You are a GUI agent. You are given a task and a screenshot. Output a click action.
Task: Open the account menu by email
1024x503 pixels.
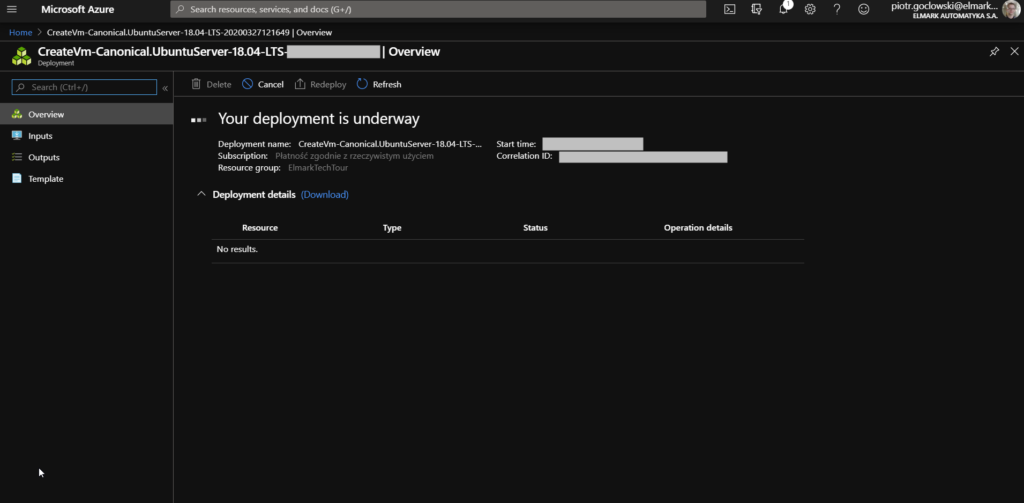pos(944,6)
